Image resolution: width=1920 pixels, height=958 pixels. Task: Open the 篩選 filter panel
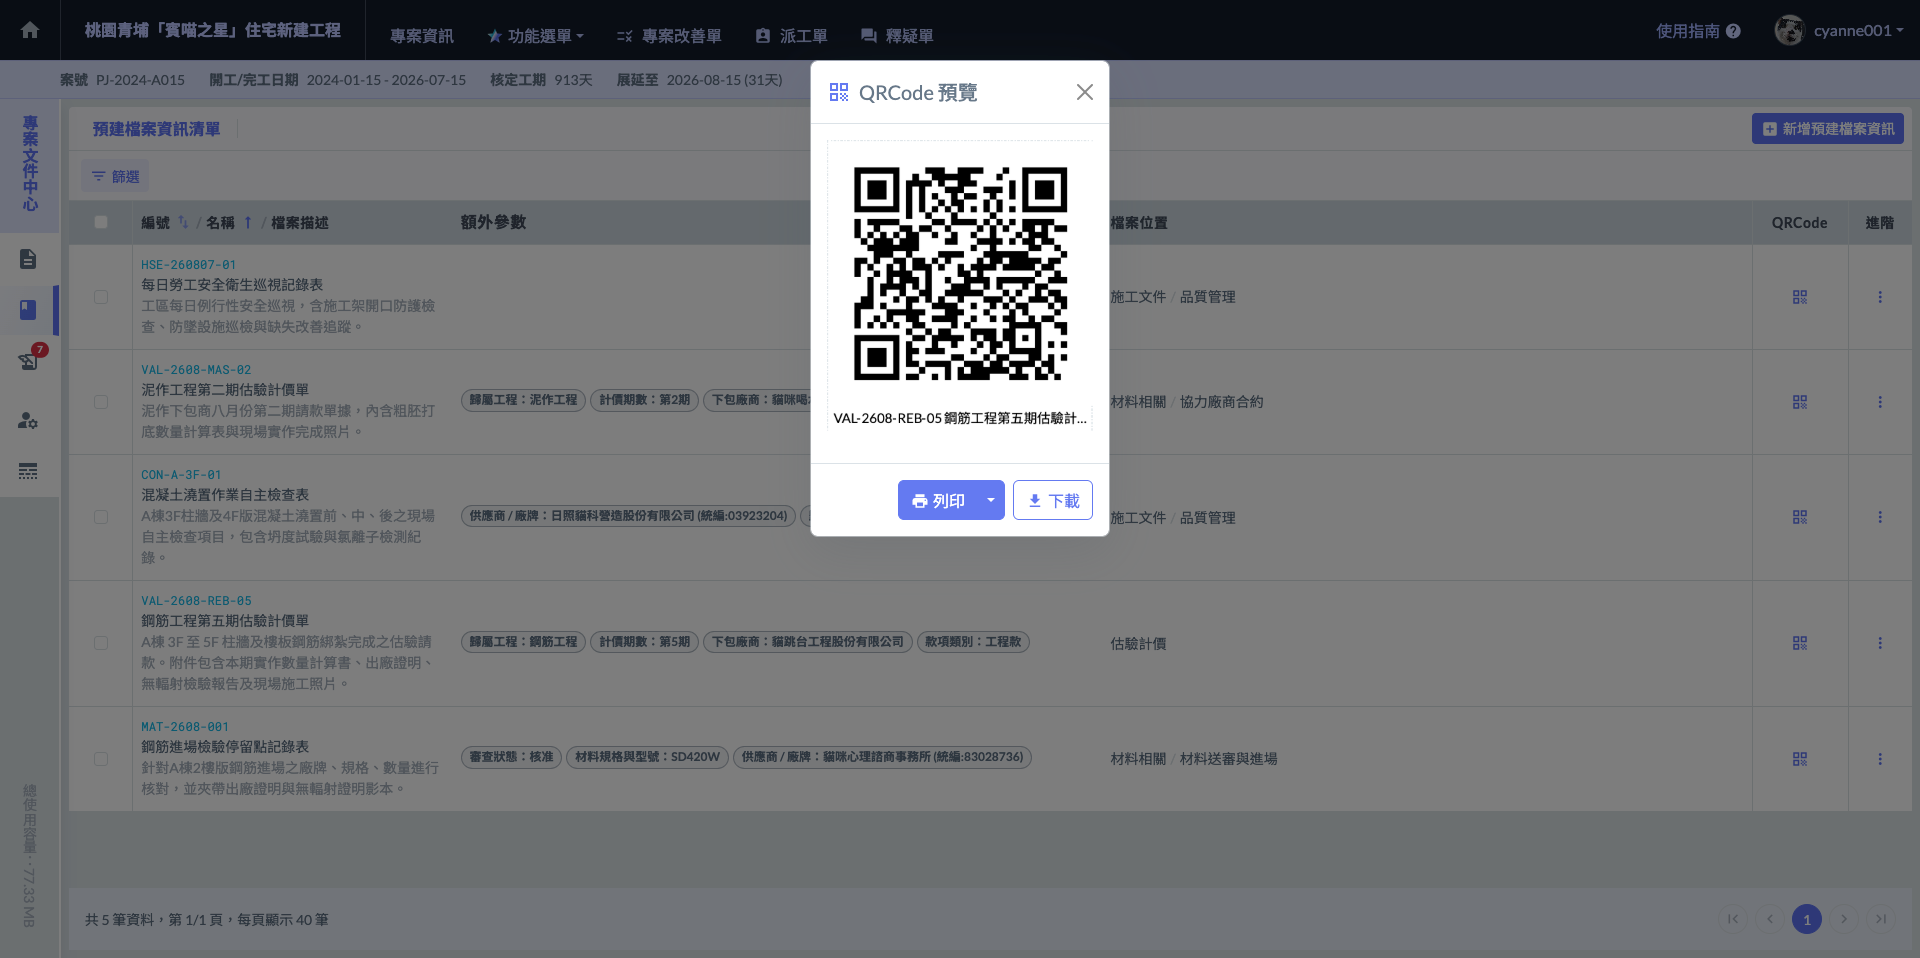[116, 176]
